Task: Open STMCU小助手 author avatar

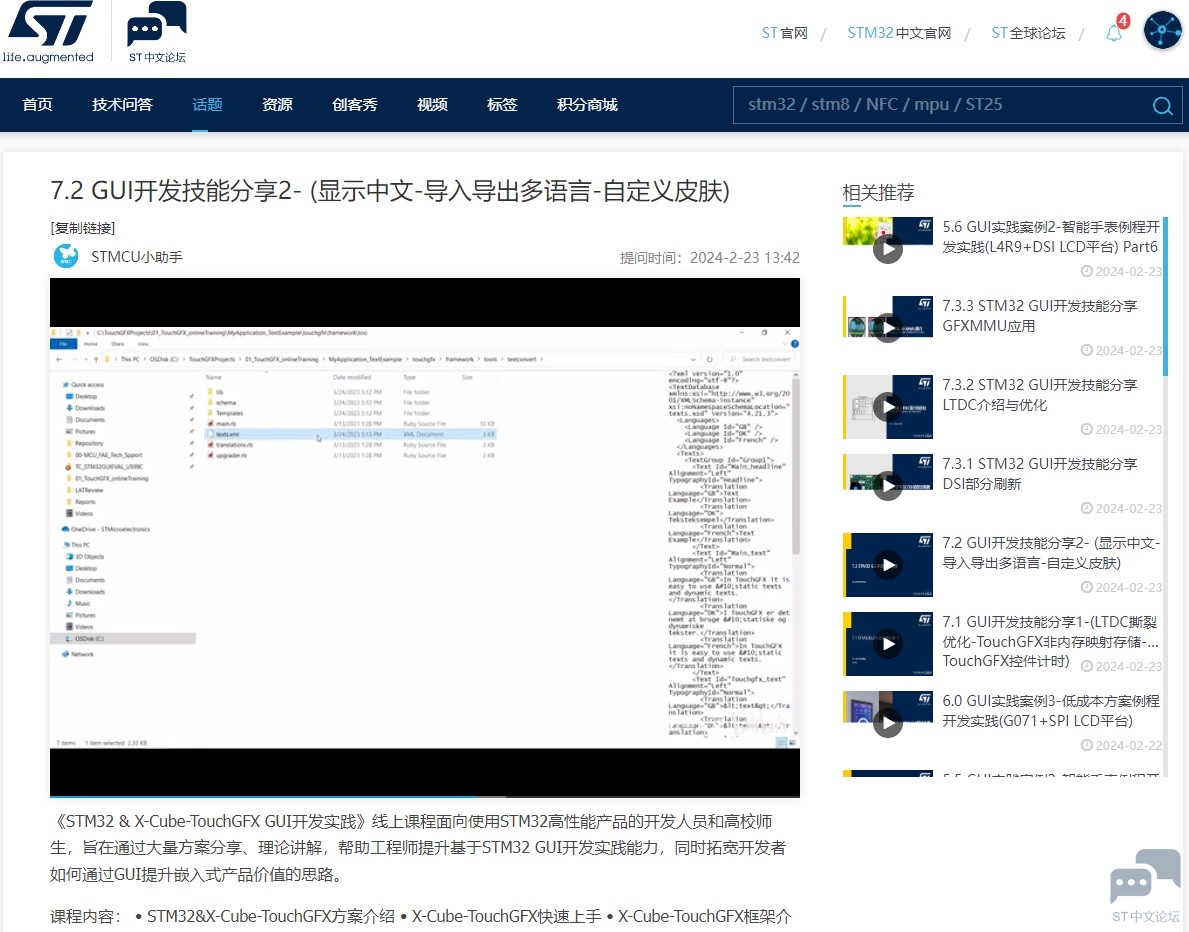Action: click(x=66, y=256)
